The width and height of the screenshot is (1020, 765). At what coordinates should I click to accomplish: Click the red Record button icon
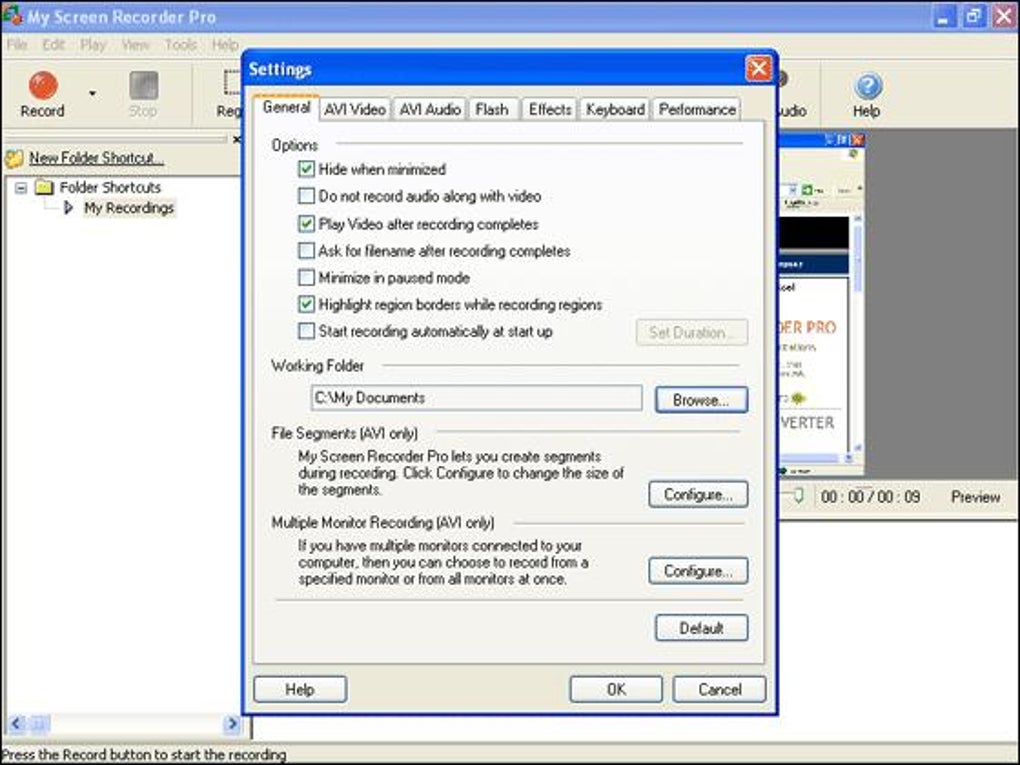tap(43, 85)
